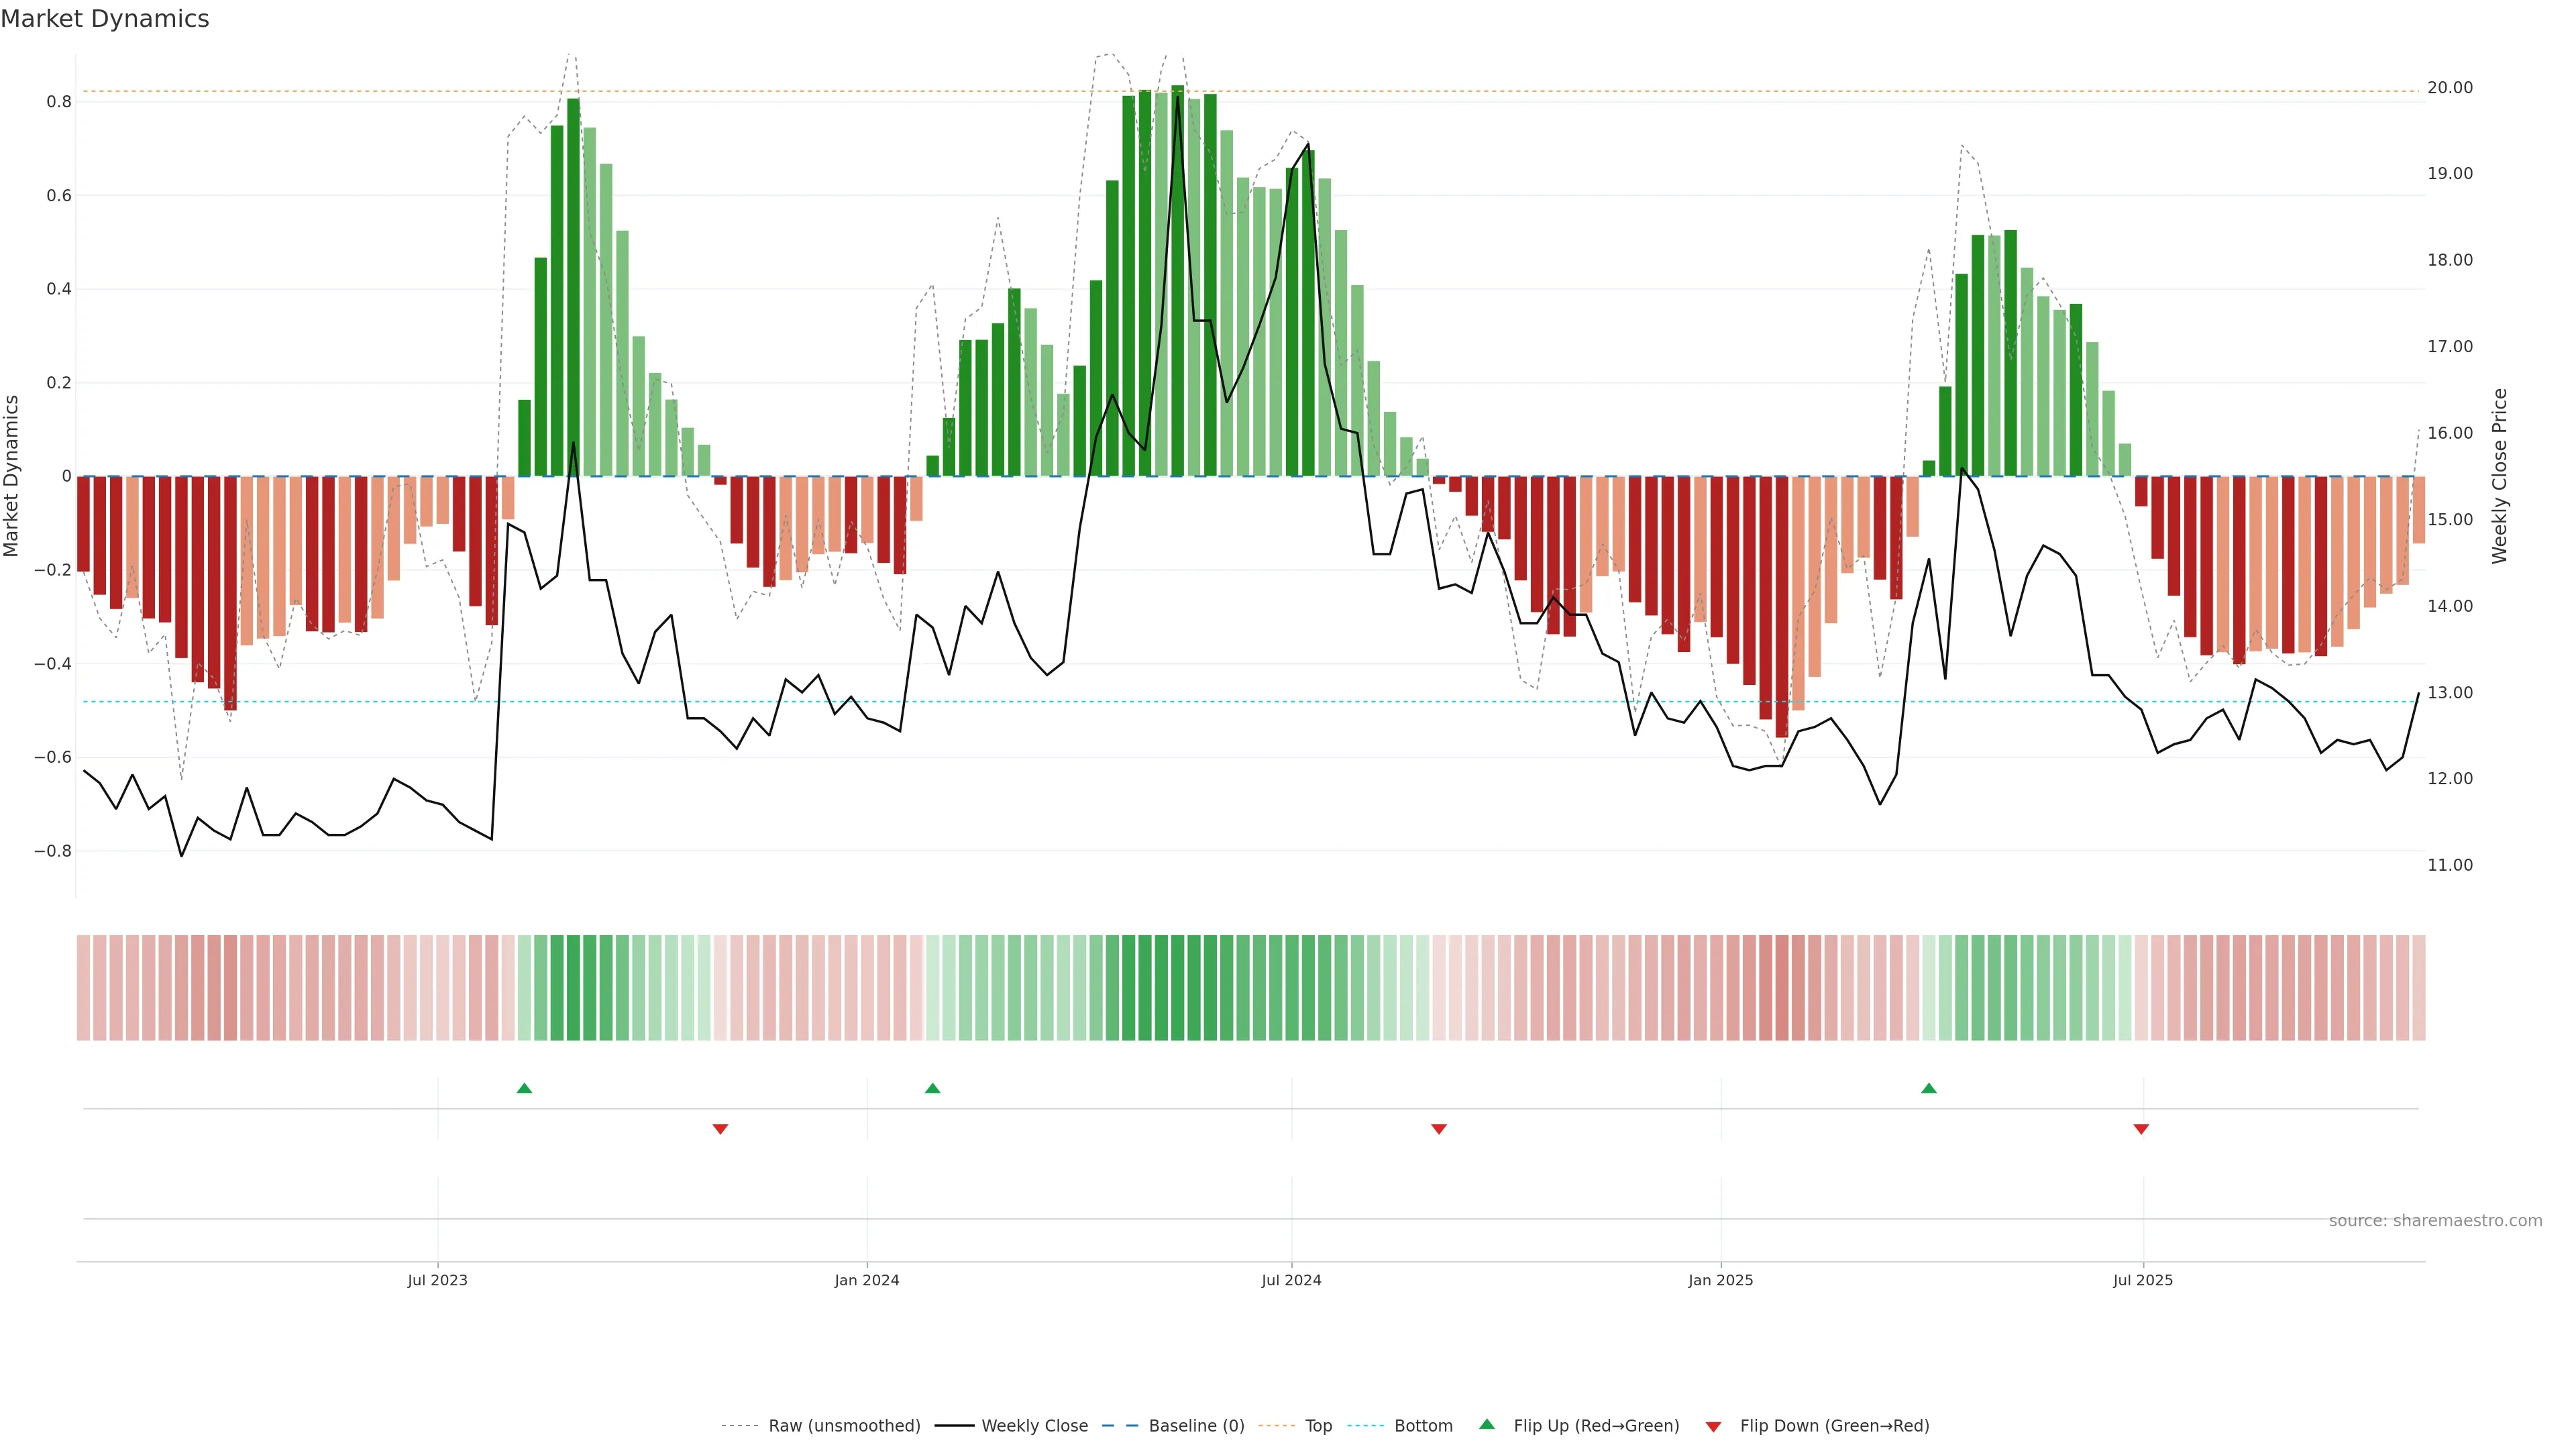The width and height of the screenshot is (2576, 1449).
Task: Click the green flip-up triangle before Jul 2025
Action: coord(1929,1088)
